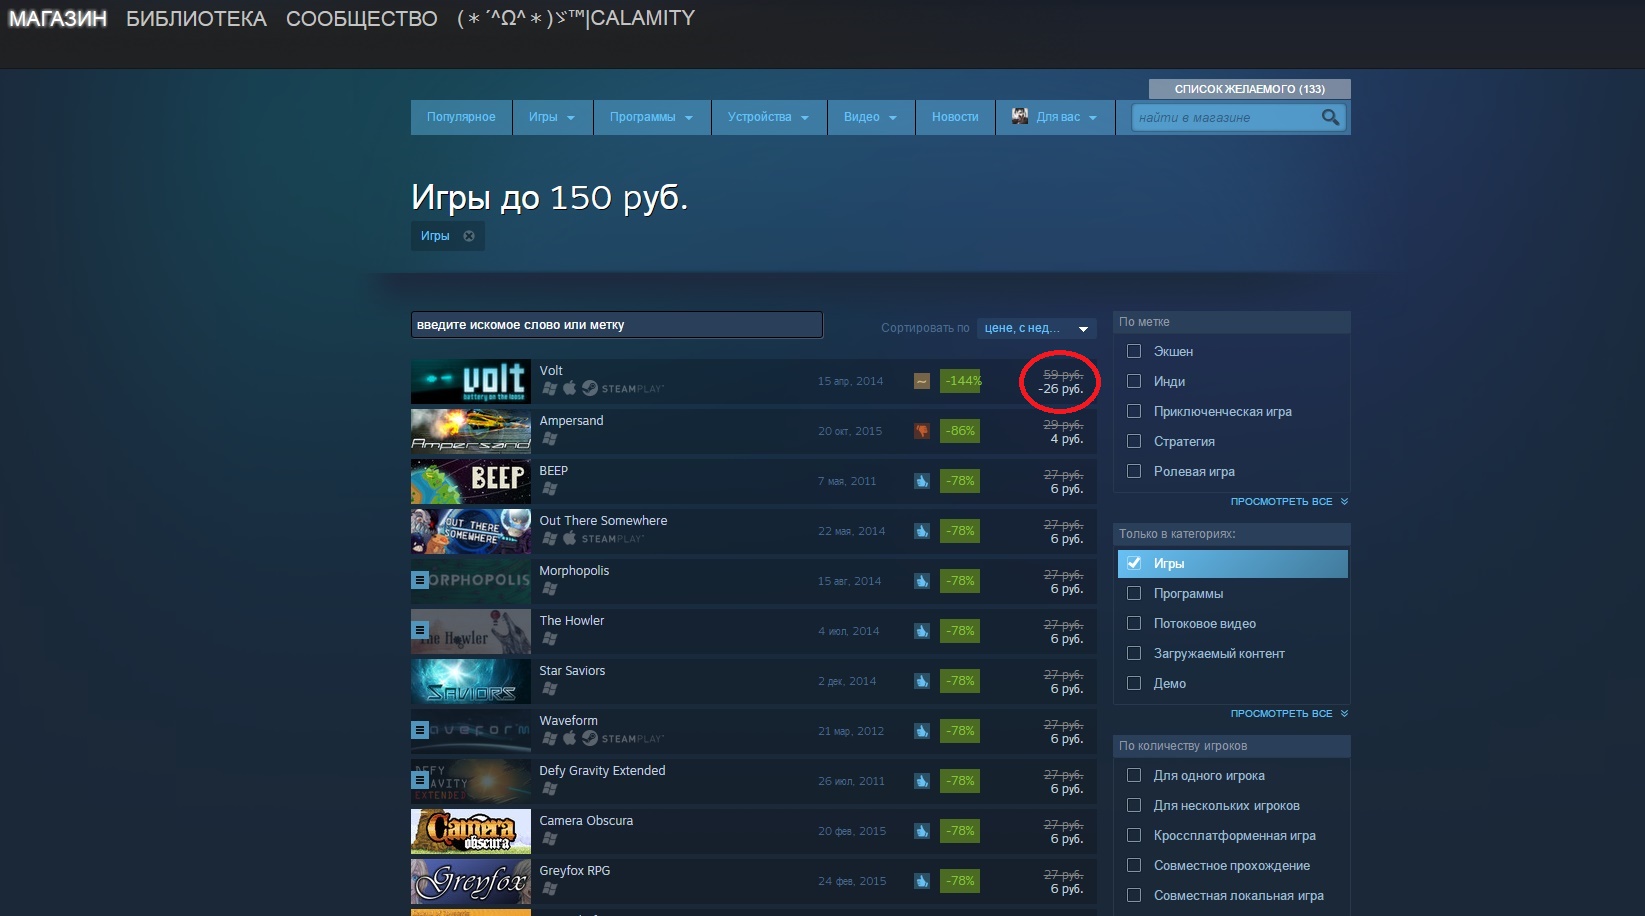
Task: Click the Windows icon for Camera Obscura
Action: click(x=549, y=838)
